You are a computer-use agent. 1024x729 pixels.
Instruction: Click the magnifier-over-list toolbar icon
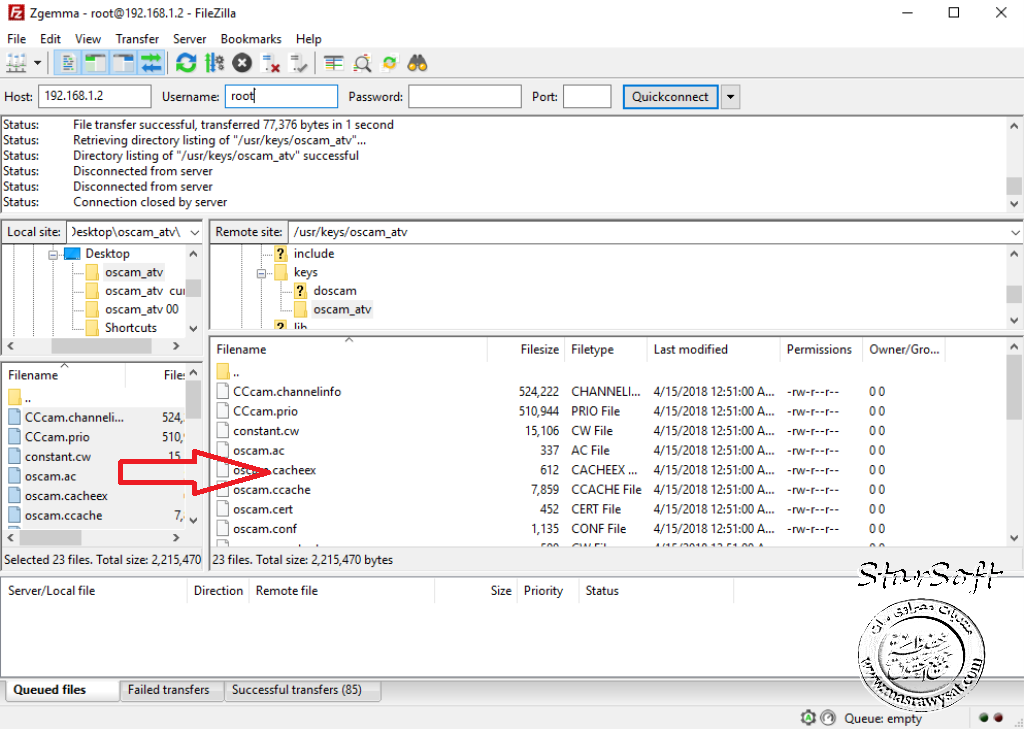pyautogui.click(x=362, y=63)
